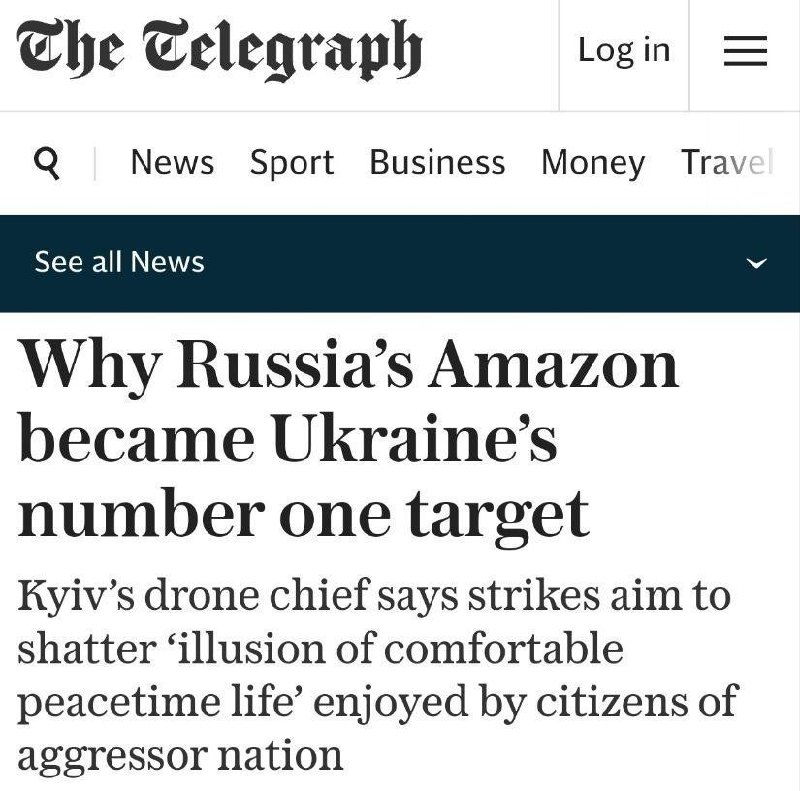
Task: Open the Sport section tab
Action: (292, 163)
